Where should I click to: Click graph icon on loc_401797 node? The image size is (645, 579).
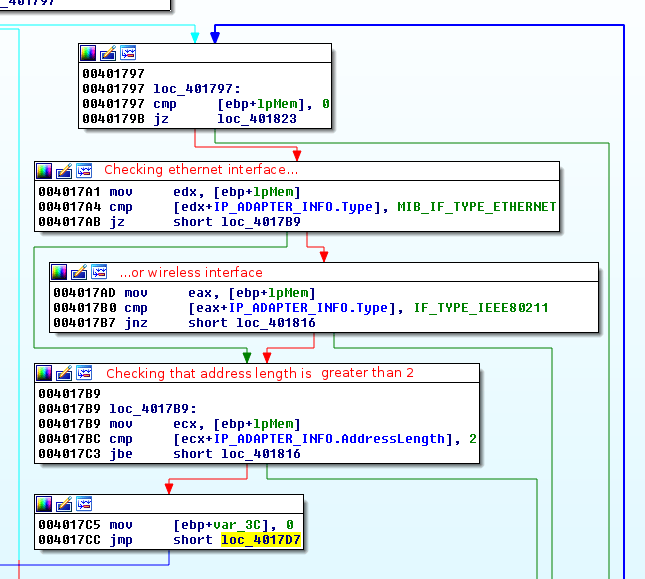(128, 53)
